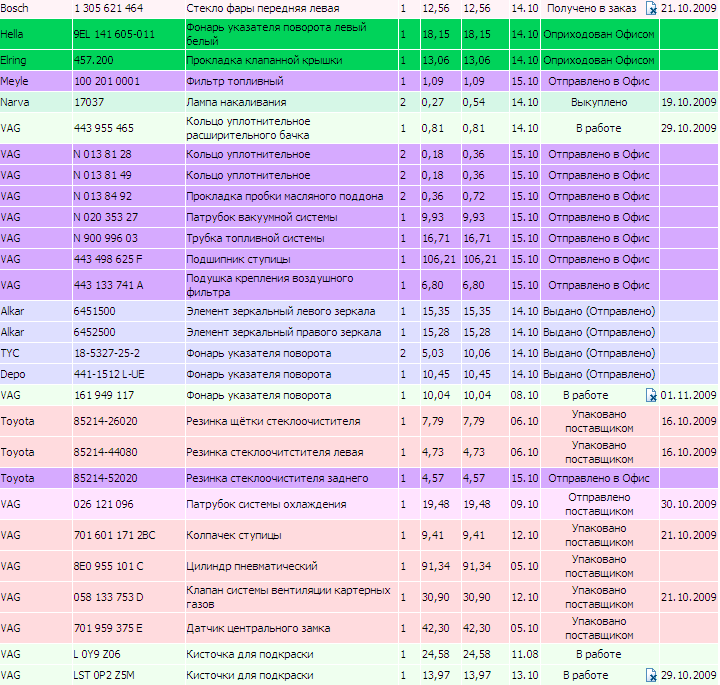Screen dimensions: 720x685
Task: Click 'Датчик центрального замка' description
Action: [258, 628]
